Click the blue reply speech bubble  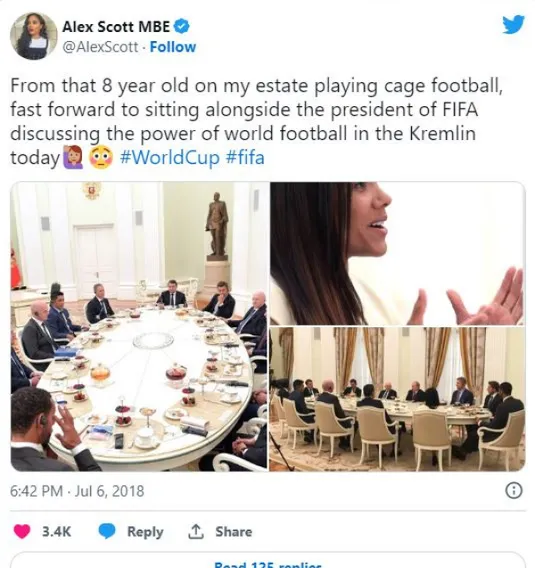[107, 531]
